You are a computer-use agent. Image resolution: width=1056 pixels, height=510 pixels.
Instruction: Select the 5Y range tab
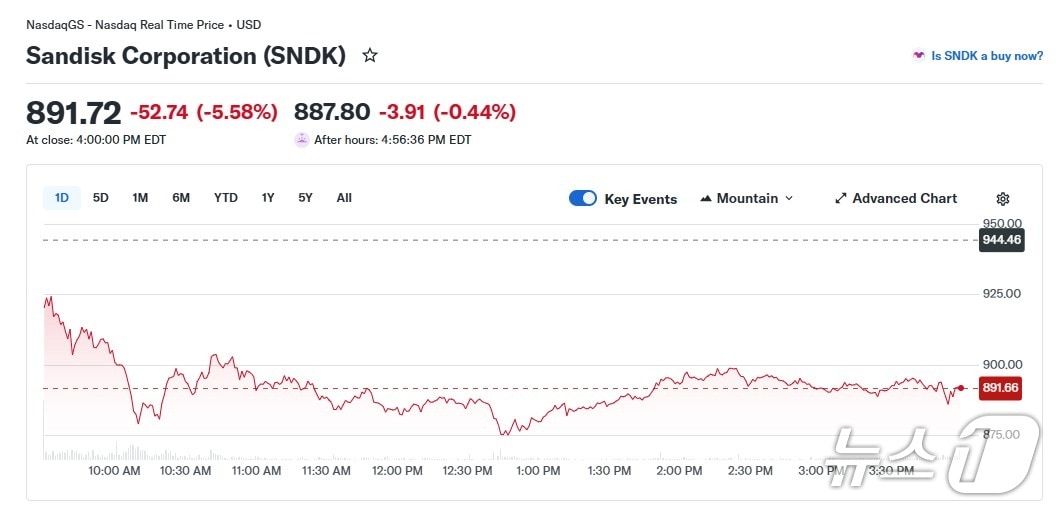[x=305, y=198]
